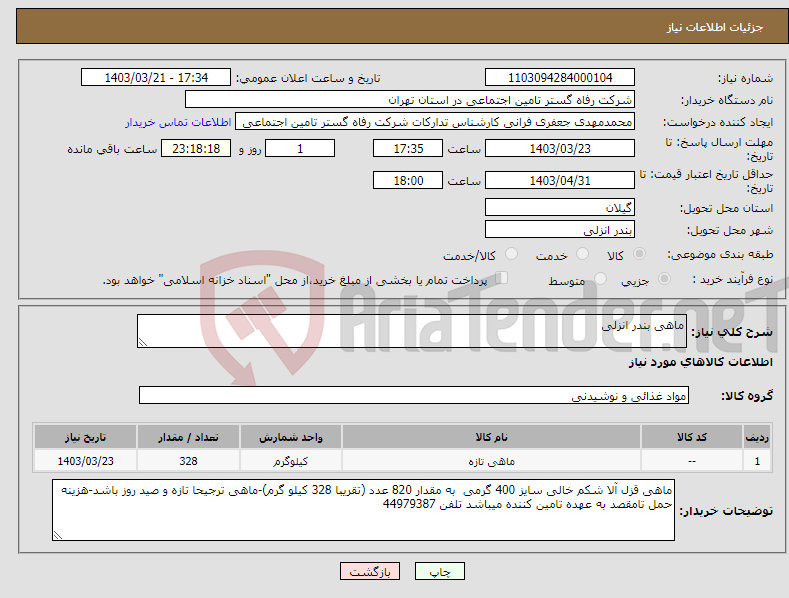Screen dimensions: 789x598
Task: Click the تعداد / مقدار column header
Action: (188, 437)
